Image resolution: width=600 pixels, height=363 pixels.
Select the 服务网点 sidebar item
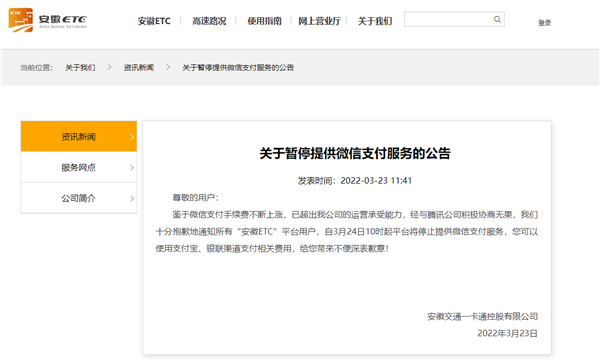pos(79,167)
